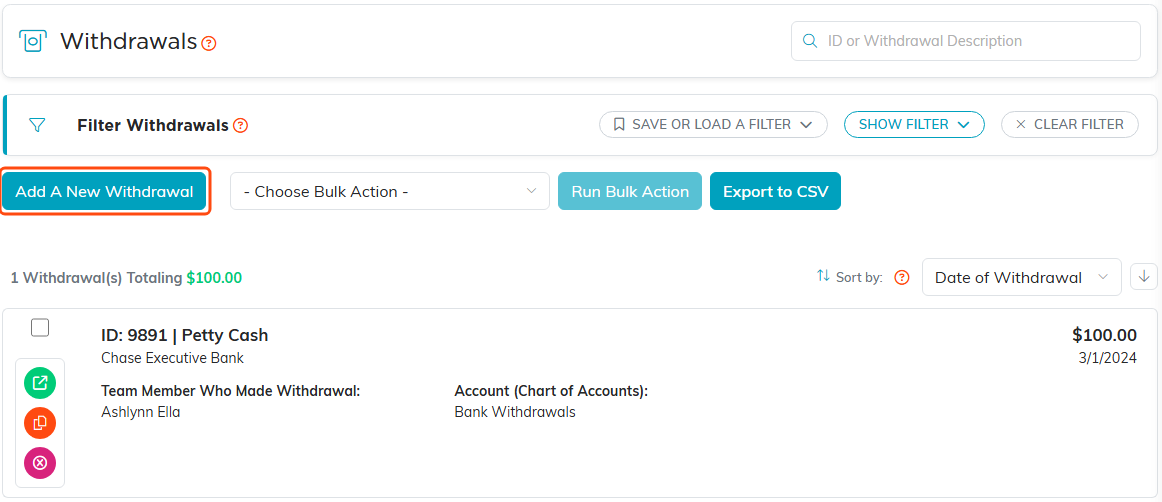This screenshot has width=1162, height=502.
Task: Click Bank Withdrawals account text
Action: point(514,412)
